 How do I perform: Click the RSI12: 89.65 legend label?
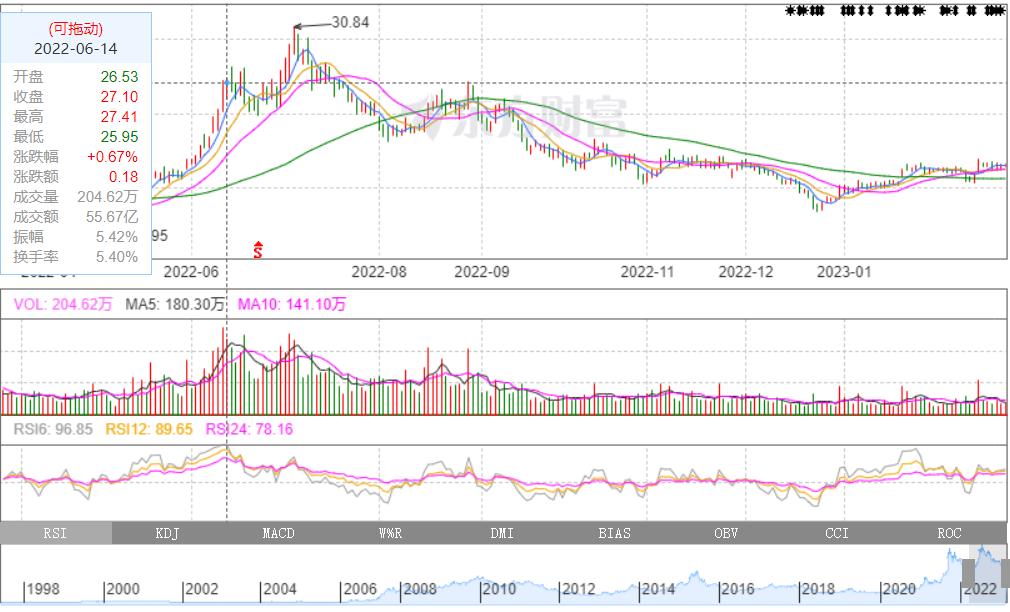[x=149, y=429]
